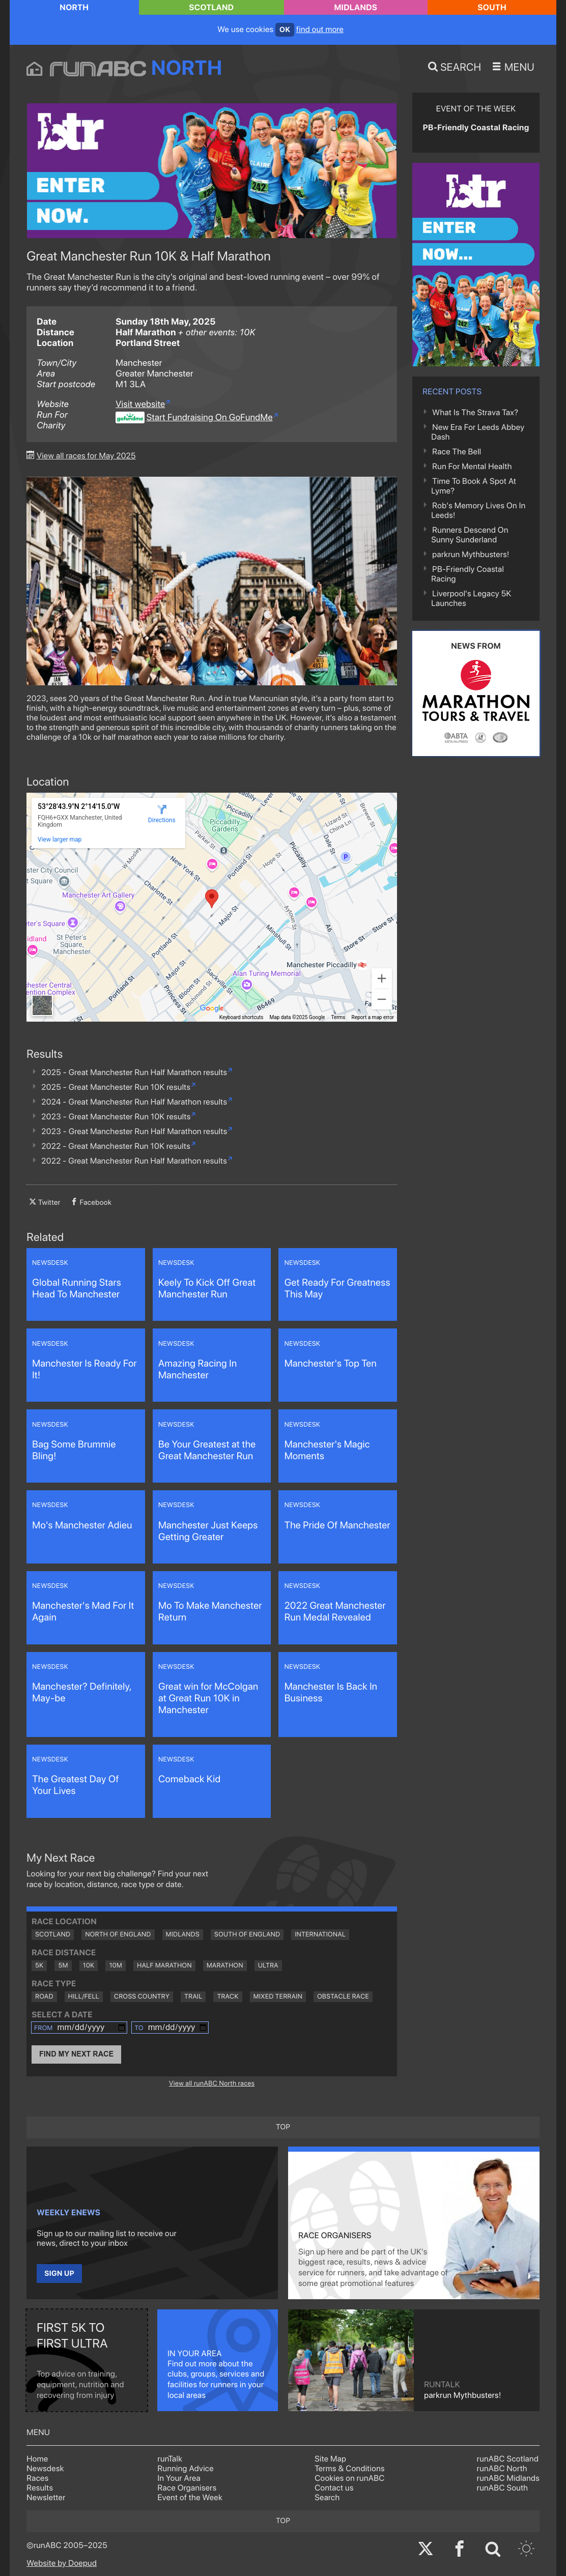This screenshot has height=2576, width=566.
Task: Toggle the light/dark theme sun icon
Action: coord(526,2548)
